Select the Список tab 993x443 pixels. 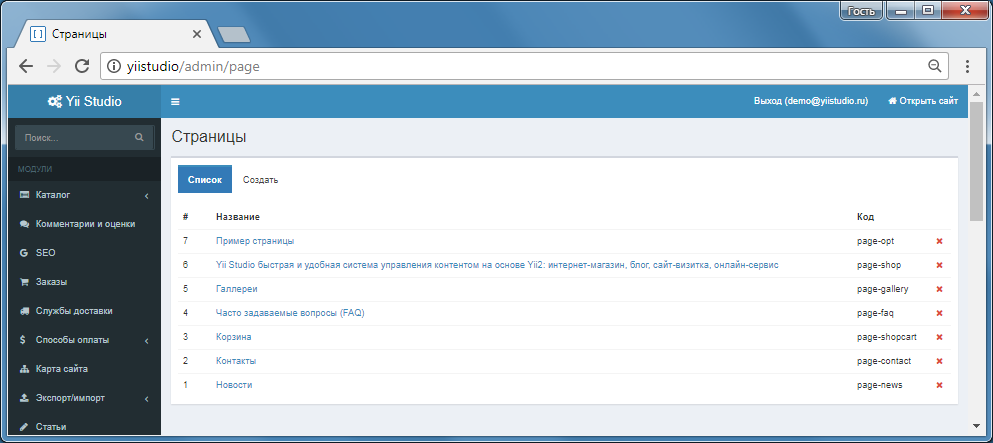coord(205,180)
